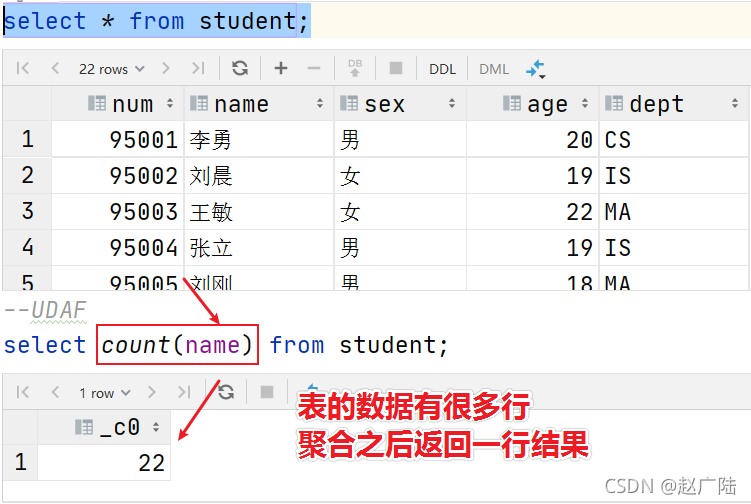Click cell 95002 in num column
This screenshot has height=504, width=751.
pyautogui.click(x=118, y=175)
